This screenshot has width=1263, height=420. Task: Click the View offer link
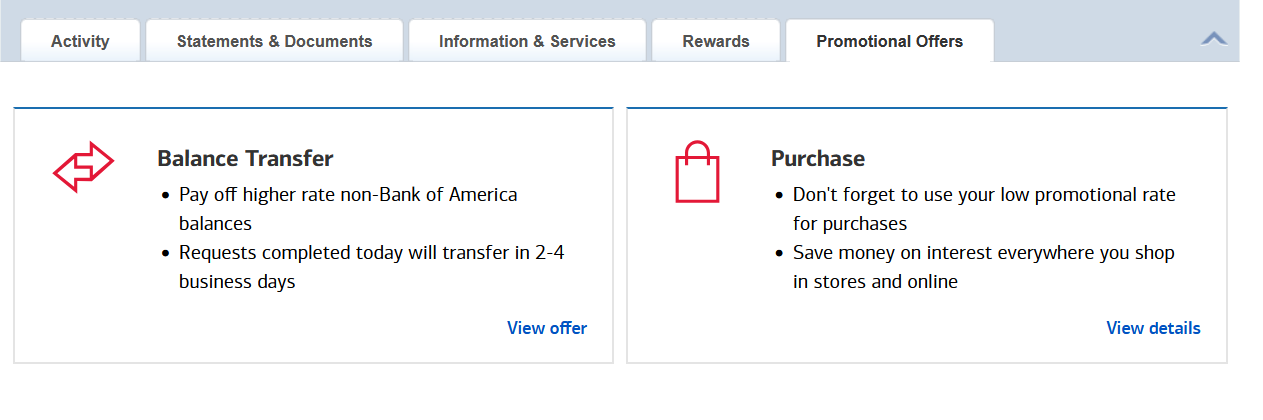click(x=547, y=328)
